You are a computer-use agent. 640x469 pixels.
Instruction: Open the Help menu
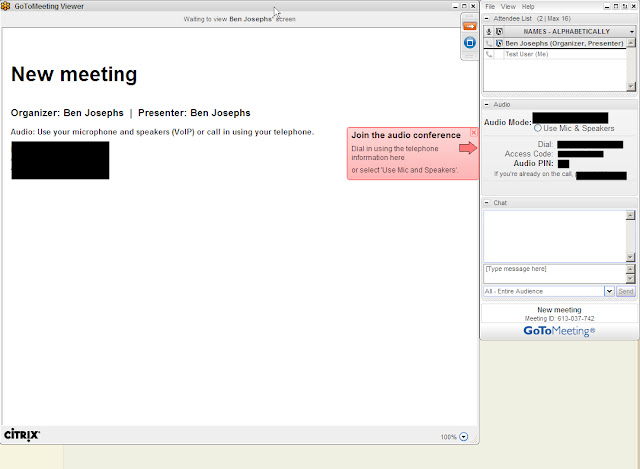click(x=528, y=7)
